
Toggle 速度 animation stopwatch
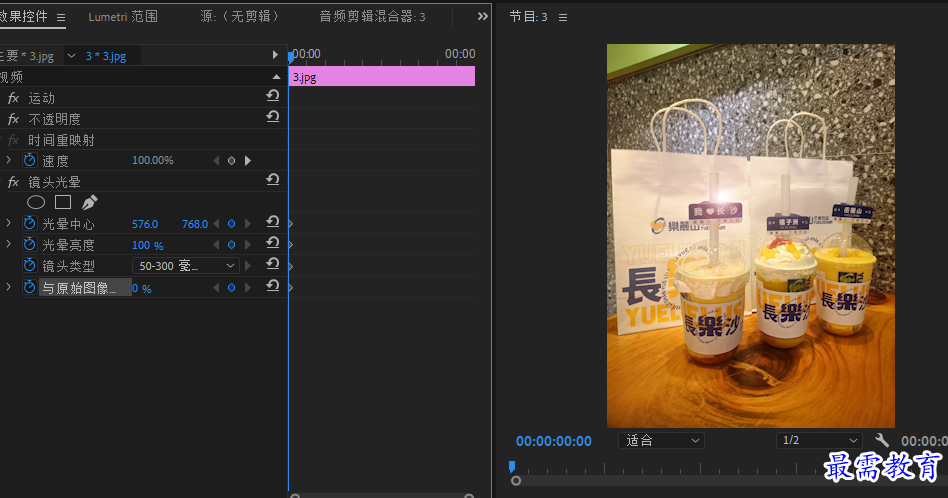click(x=29, y=160)
